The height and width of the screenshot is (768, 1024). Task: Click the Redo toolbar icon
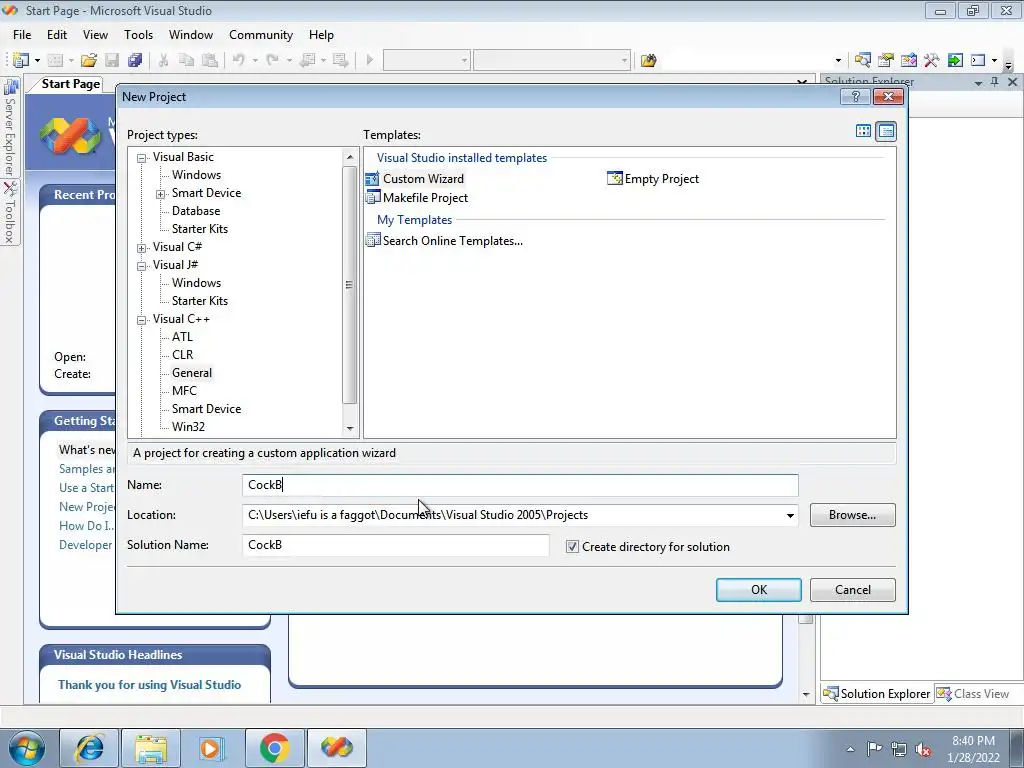point(272,60)
